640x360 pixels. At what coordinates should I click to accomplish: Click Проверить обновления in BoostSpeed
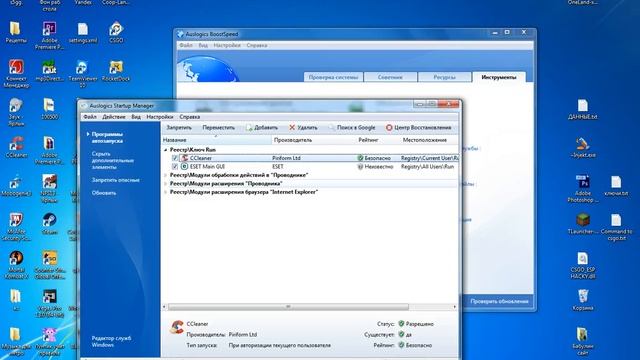499,301
